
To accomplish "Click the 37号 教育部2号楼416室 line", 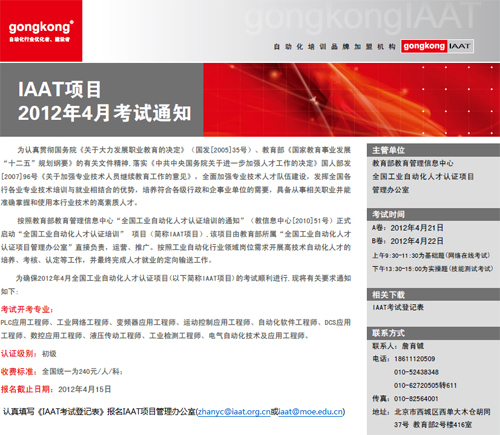I will 433,425.
